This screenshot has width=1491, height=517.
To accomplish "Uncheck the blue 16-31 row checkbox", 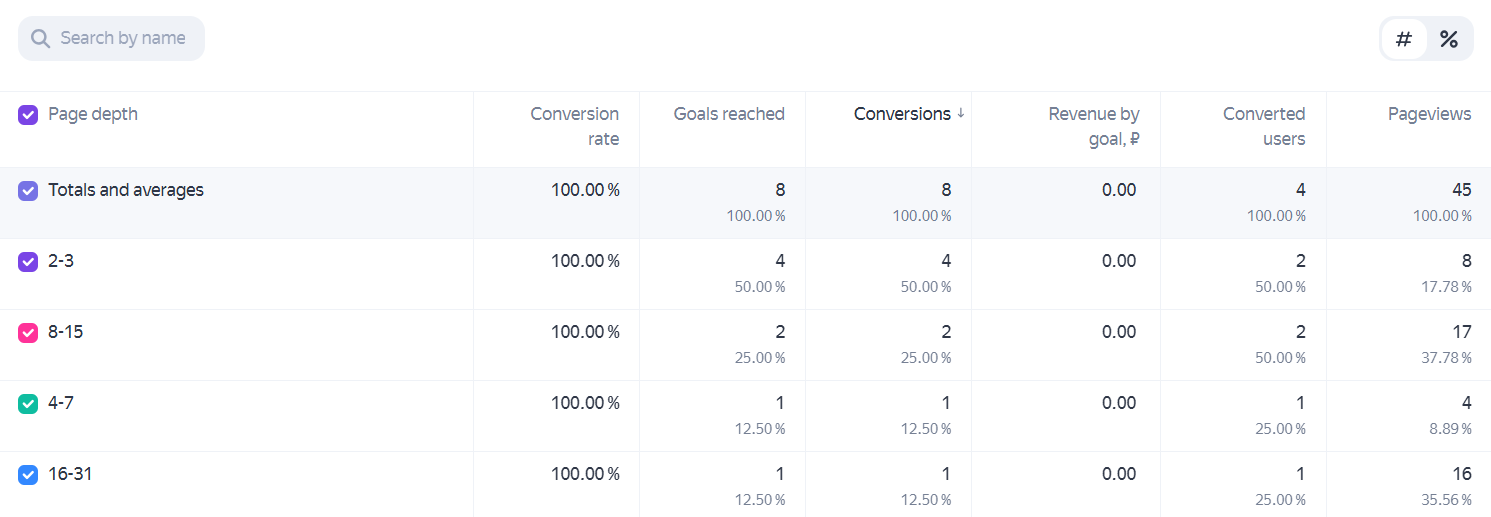I will (x=28, y=475).
